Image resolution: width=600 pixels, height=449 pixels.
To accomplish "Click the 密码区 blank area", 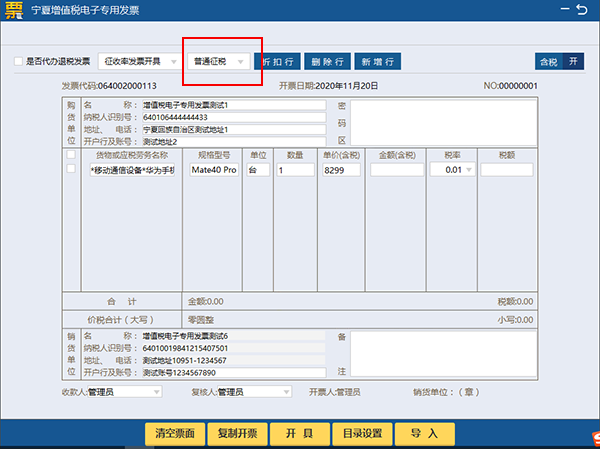I will tap(444, 122).
